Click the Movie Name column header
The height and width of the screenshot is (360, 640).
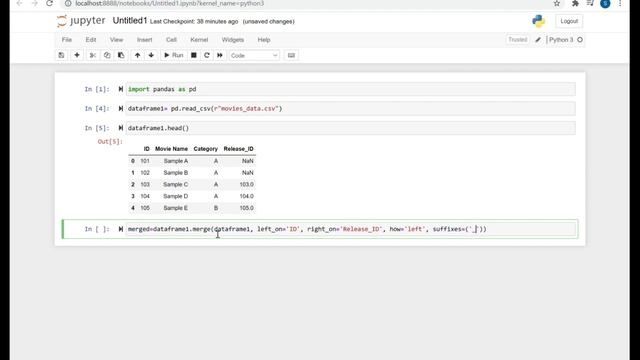point(171,149)
